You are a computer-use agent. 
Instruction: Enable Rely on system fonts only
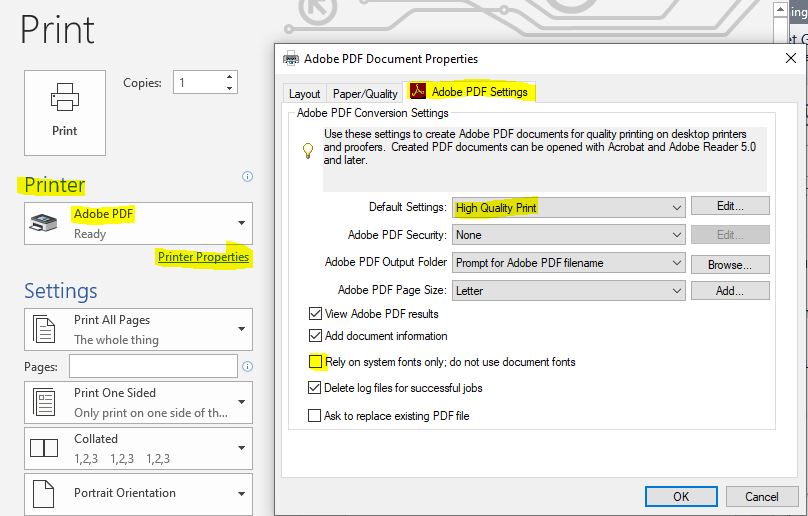pos(316,362)
